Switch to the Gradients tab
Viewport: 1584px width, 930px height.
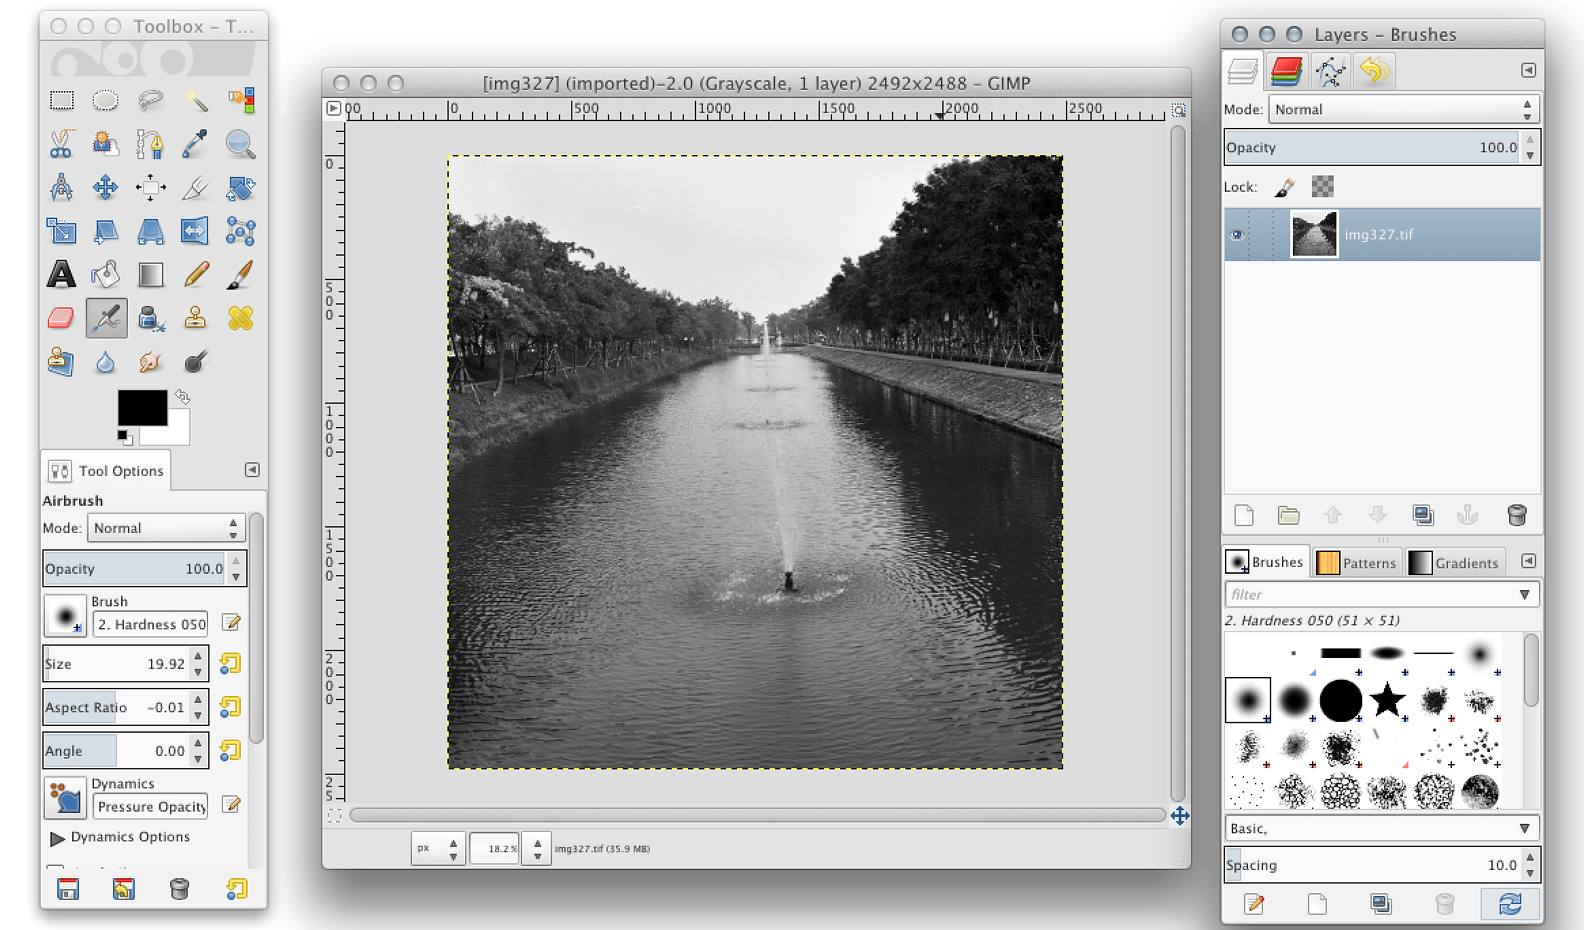tap(1454, 563)
